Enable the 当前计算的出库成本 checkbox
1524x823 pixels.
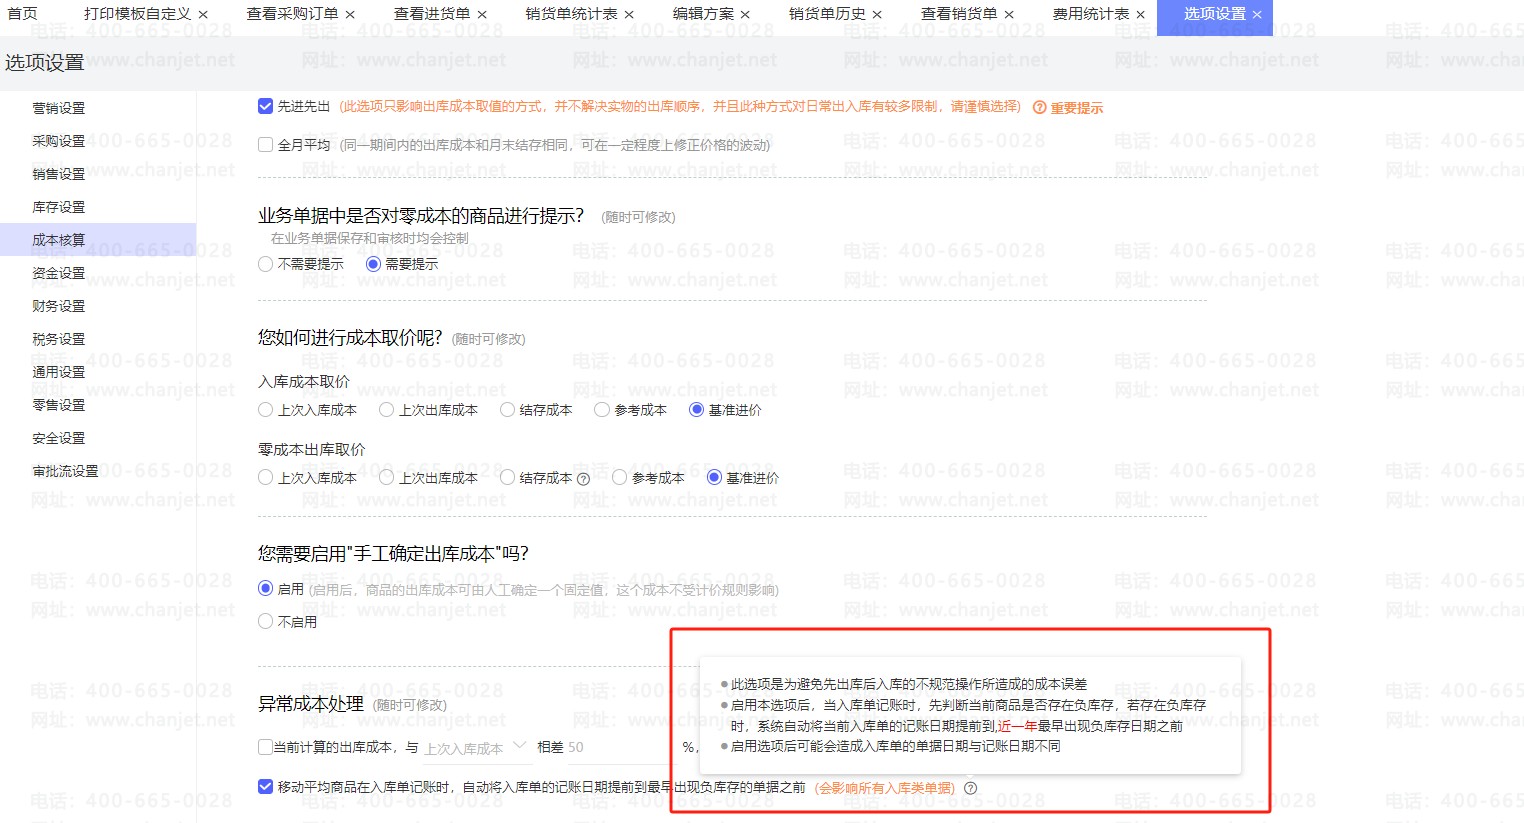265,747
